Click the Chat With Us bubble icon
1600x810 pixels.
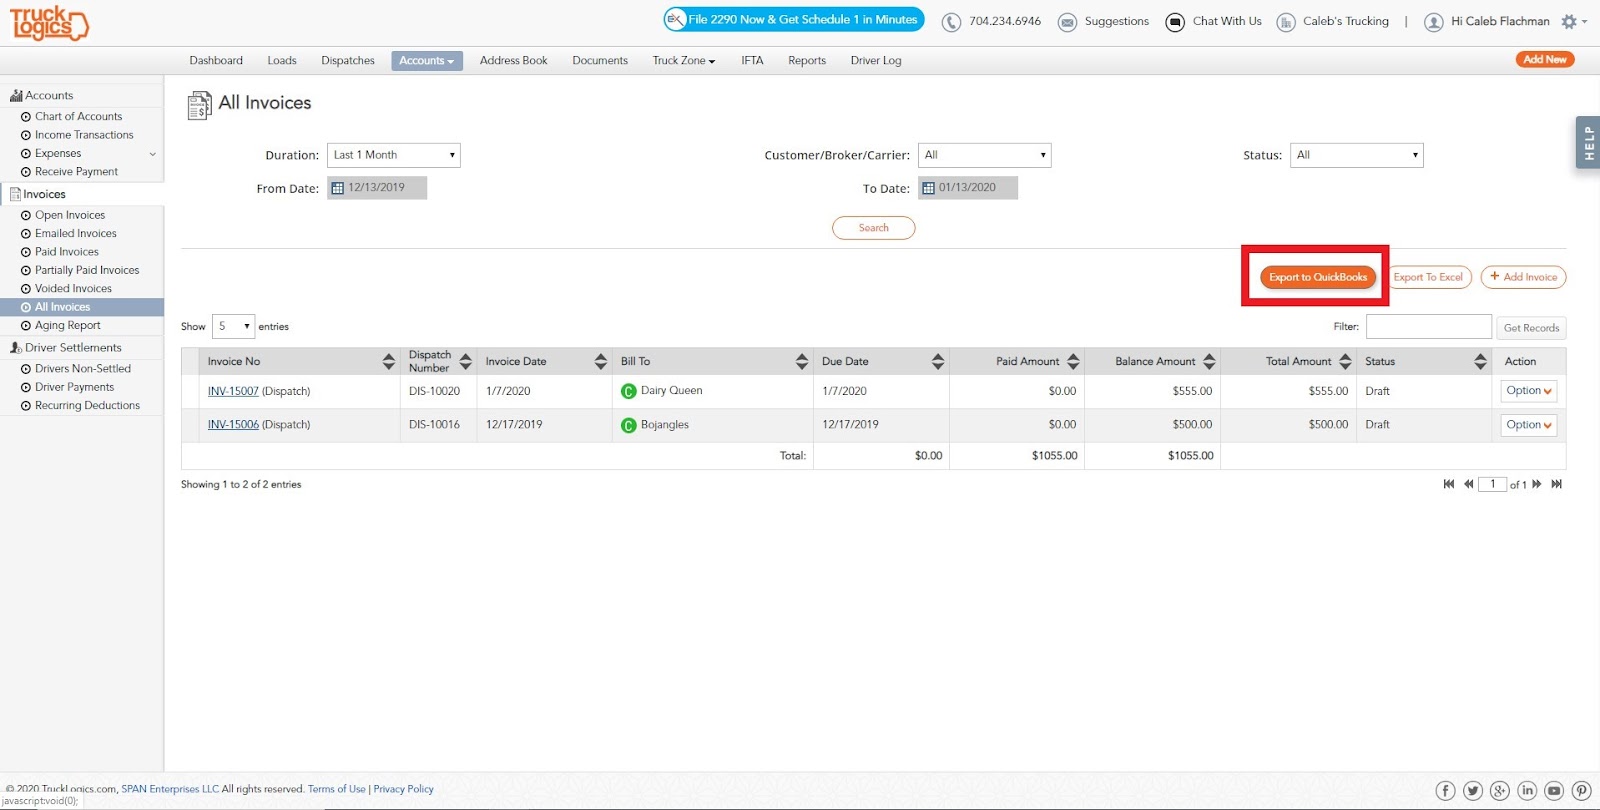click(x=1175, y=22)
